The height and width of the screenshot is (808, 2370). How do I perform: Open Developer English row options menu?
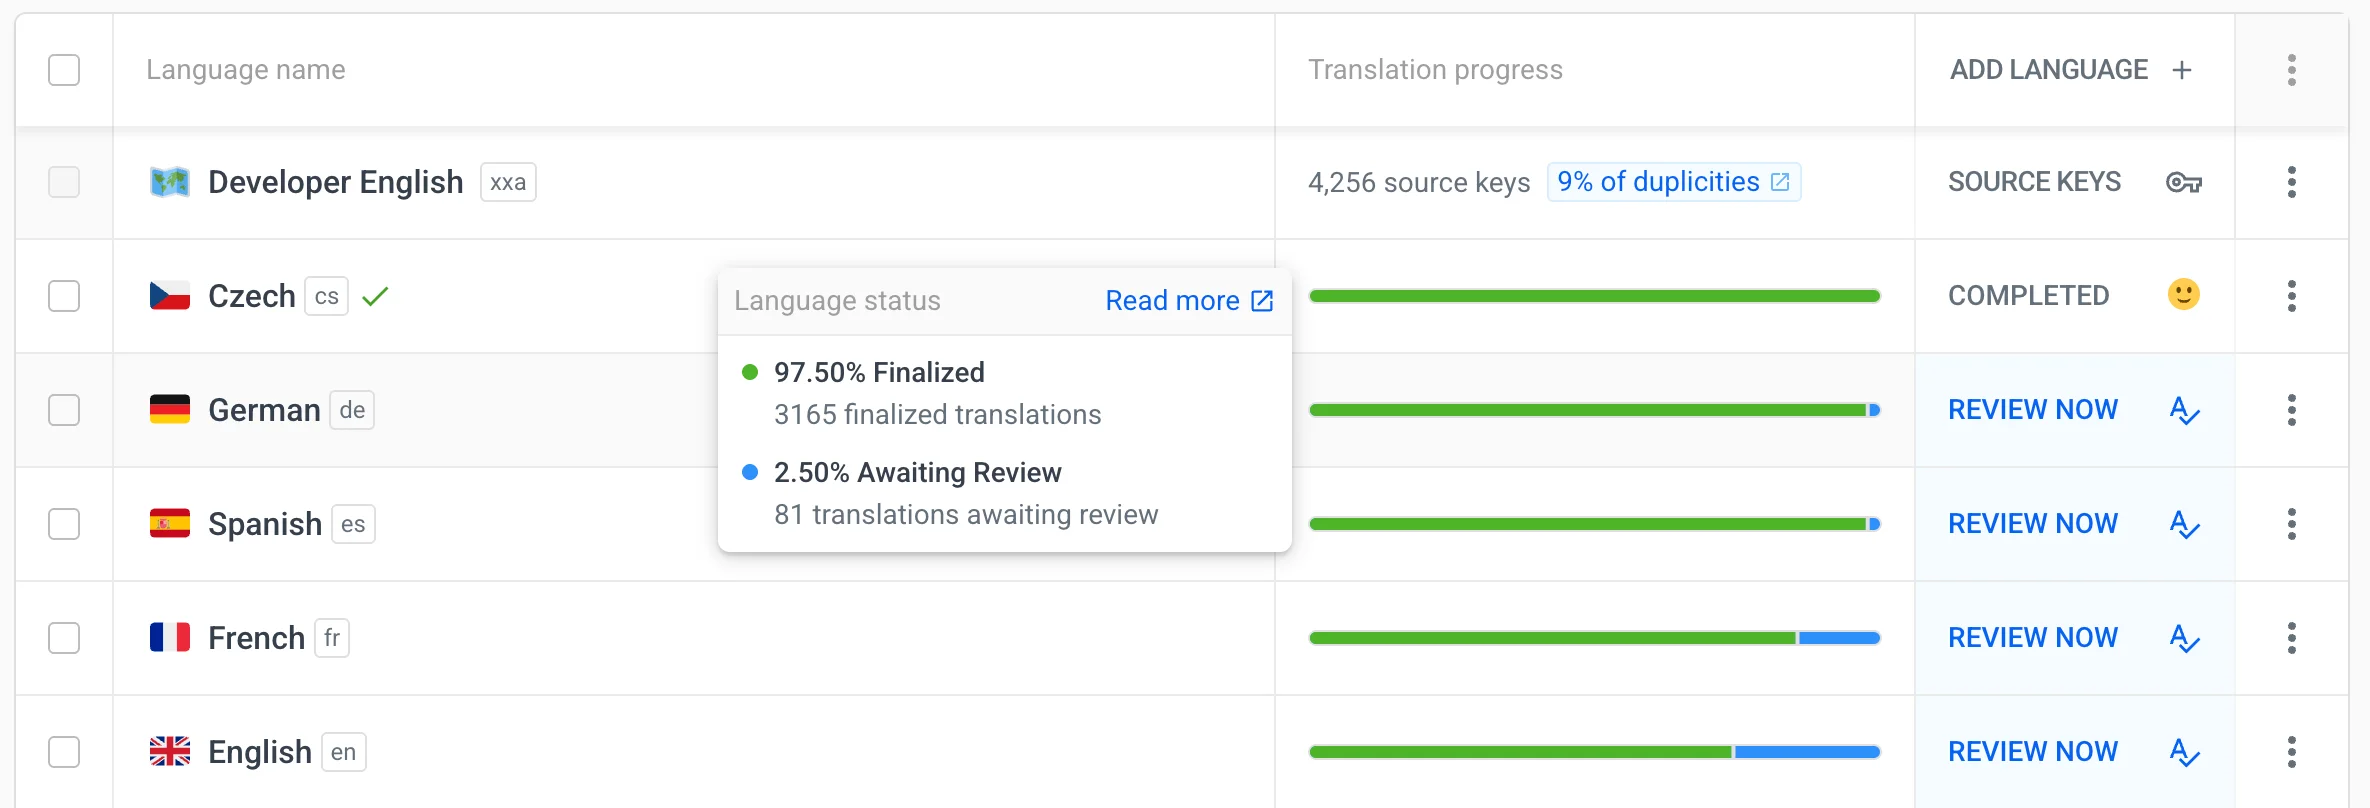point(2291,182)
